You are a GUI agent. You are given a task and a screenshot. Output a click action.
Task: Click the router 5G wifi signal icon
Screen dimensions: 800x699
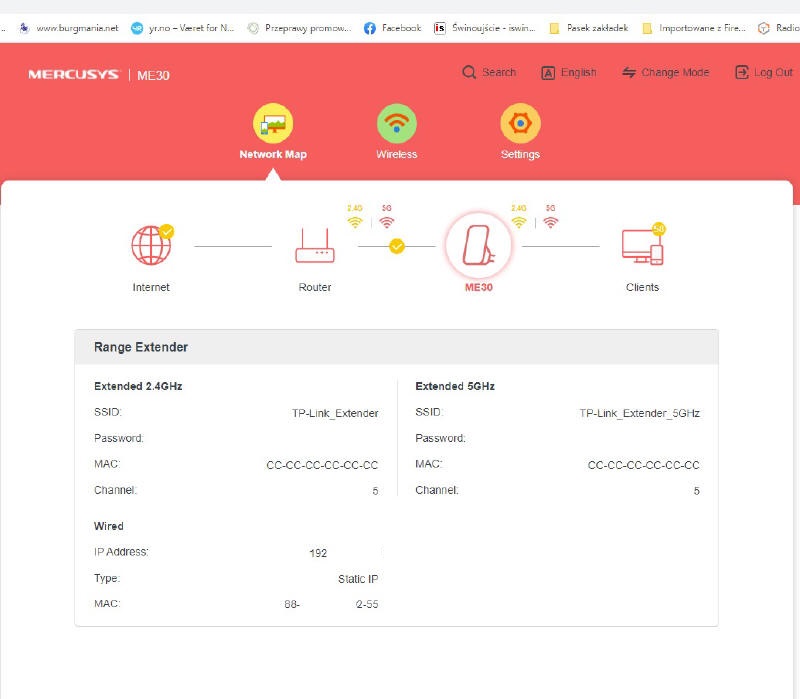pos(387,222)
